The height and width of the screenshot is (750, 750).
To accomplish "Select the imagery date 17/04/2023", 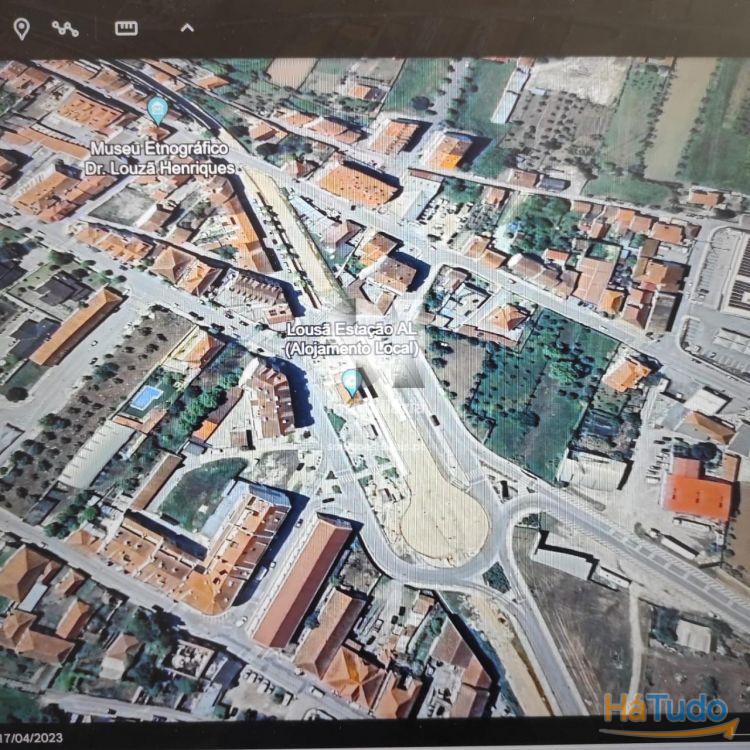I will coord(32,738).
